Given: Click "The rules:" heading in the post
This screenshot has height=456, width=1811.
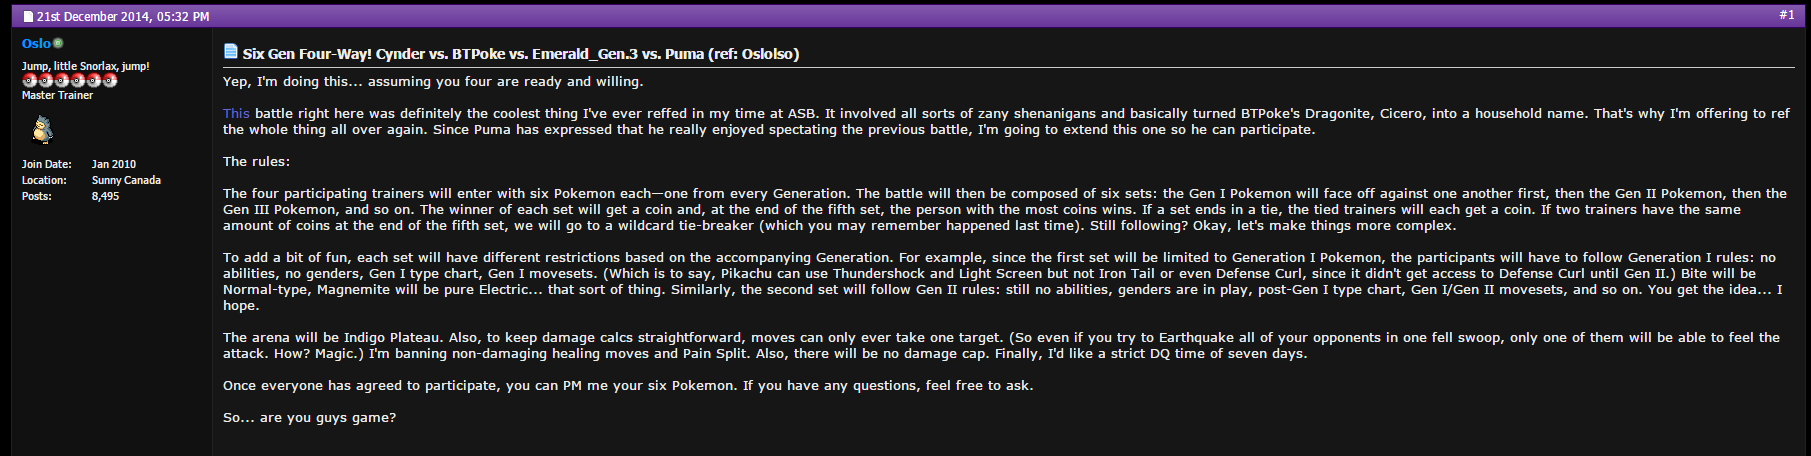Looking at the screenshot, I should pos(256,161).
